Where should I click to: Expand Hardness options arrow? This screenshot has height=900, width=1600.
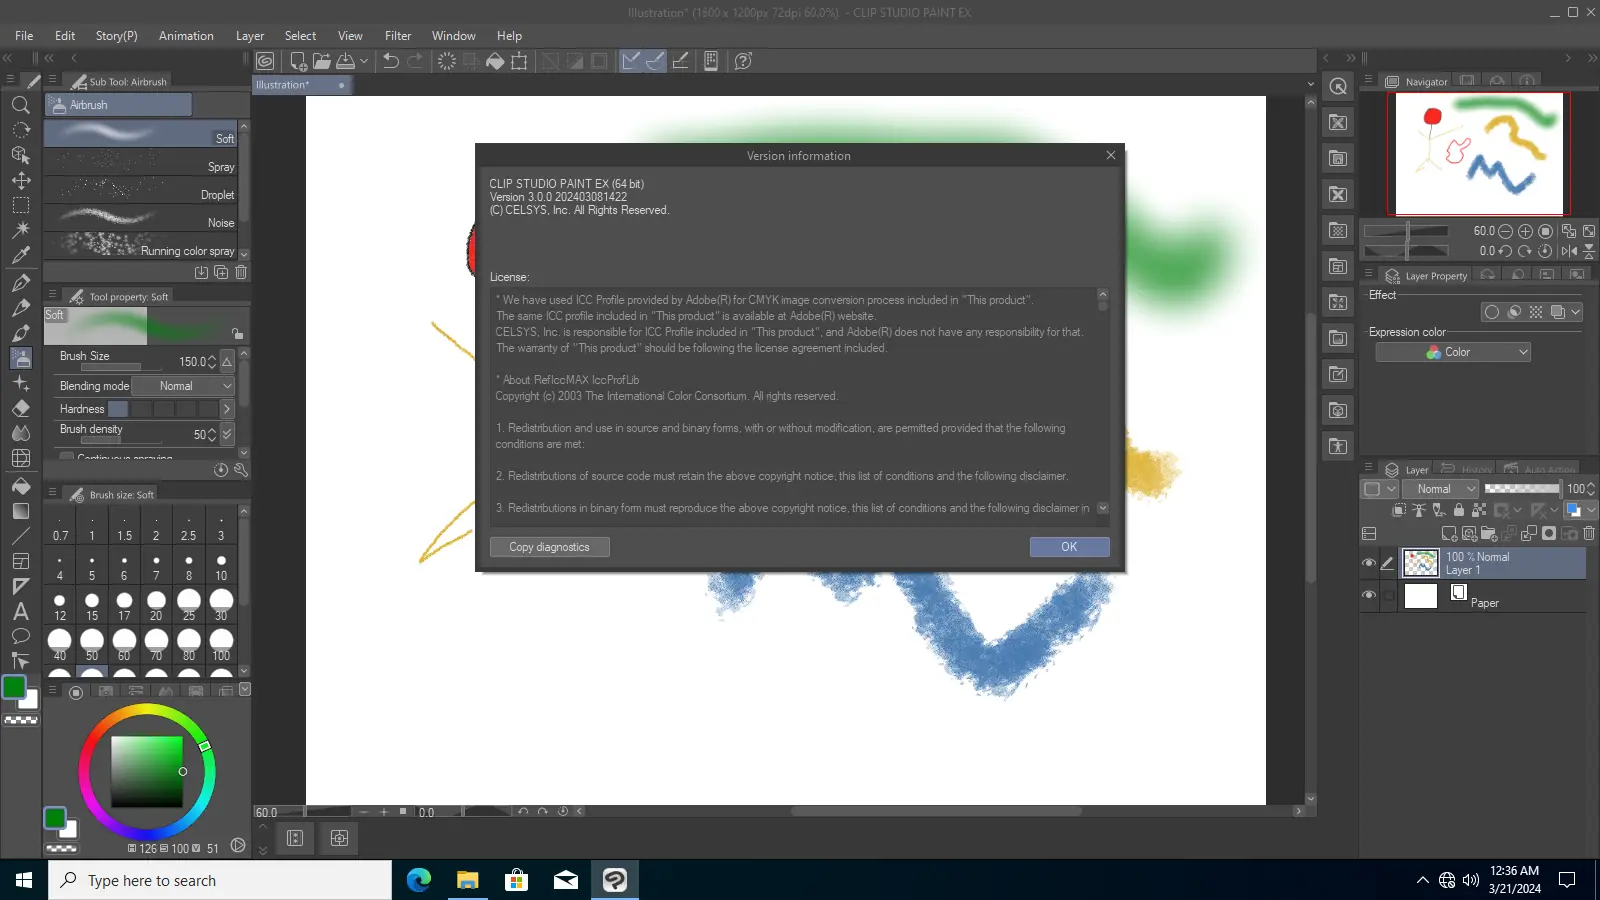[227, 409]
